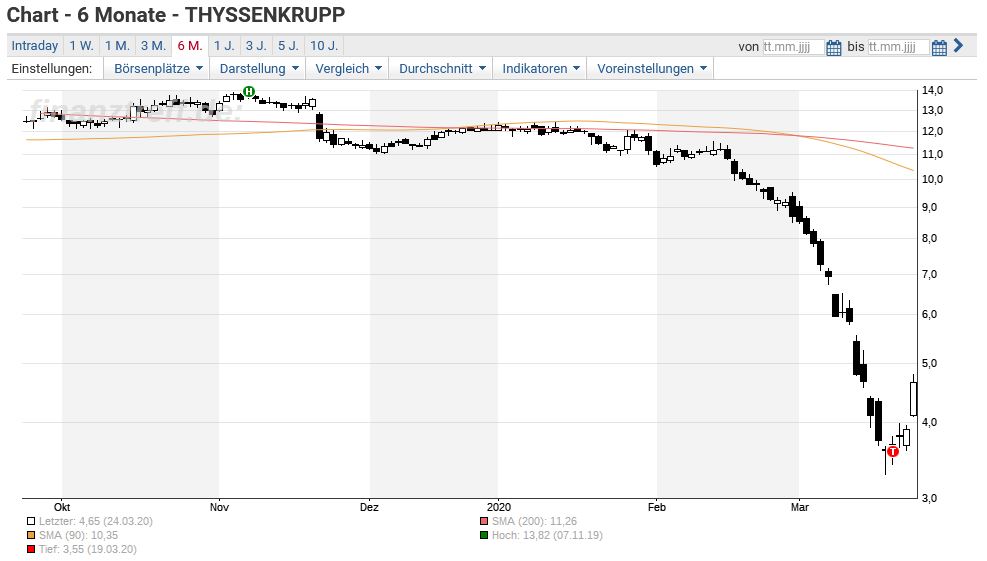This screenshot has width=987, height=561.
Task: Click the 'Hoch: 13,82 (07.11.19)' legend text
Action: [547, 535]
